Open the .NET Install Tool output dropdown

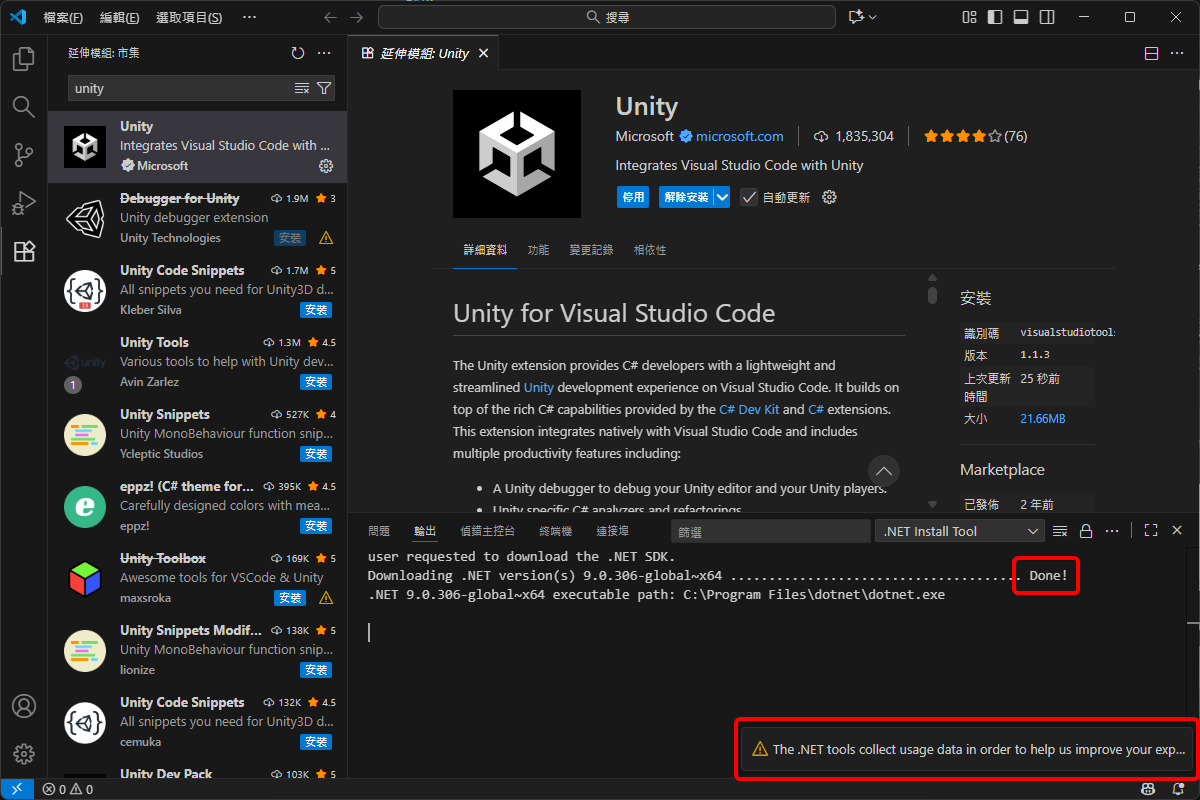click(959, 531)
